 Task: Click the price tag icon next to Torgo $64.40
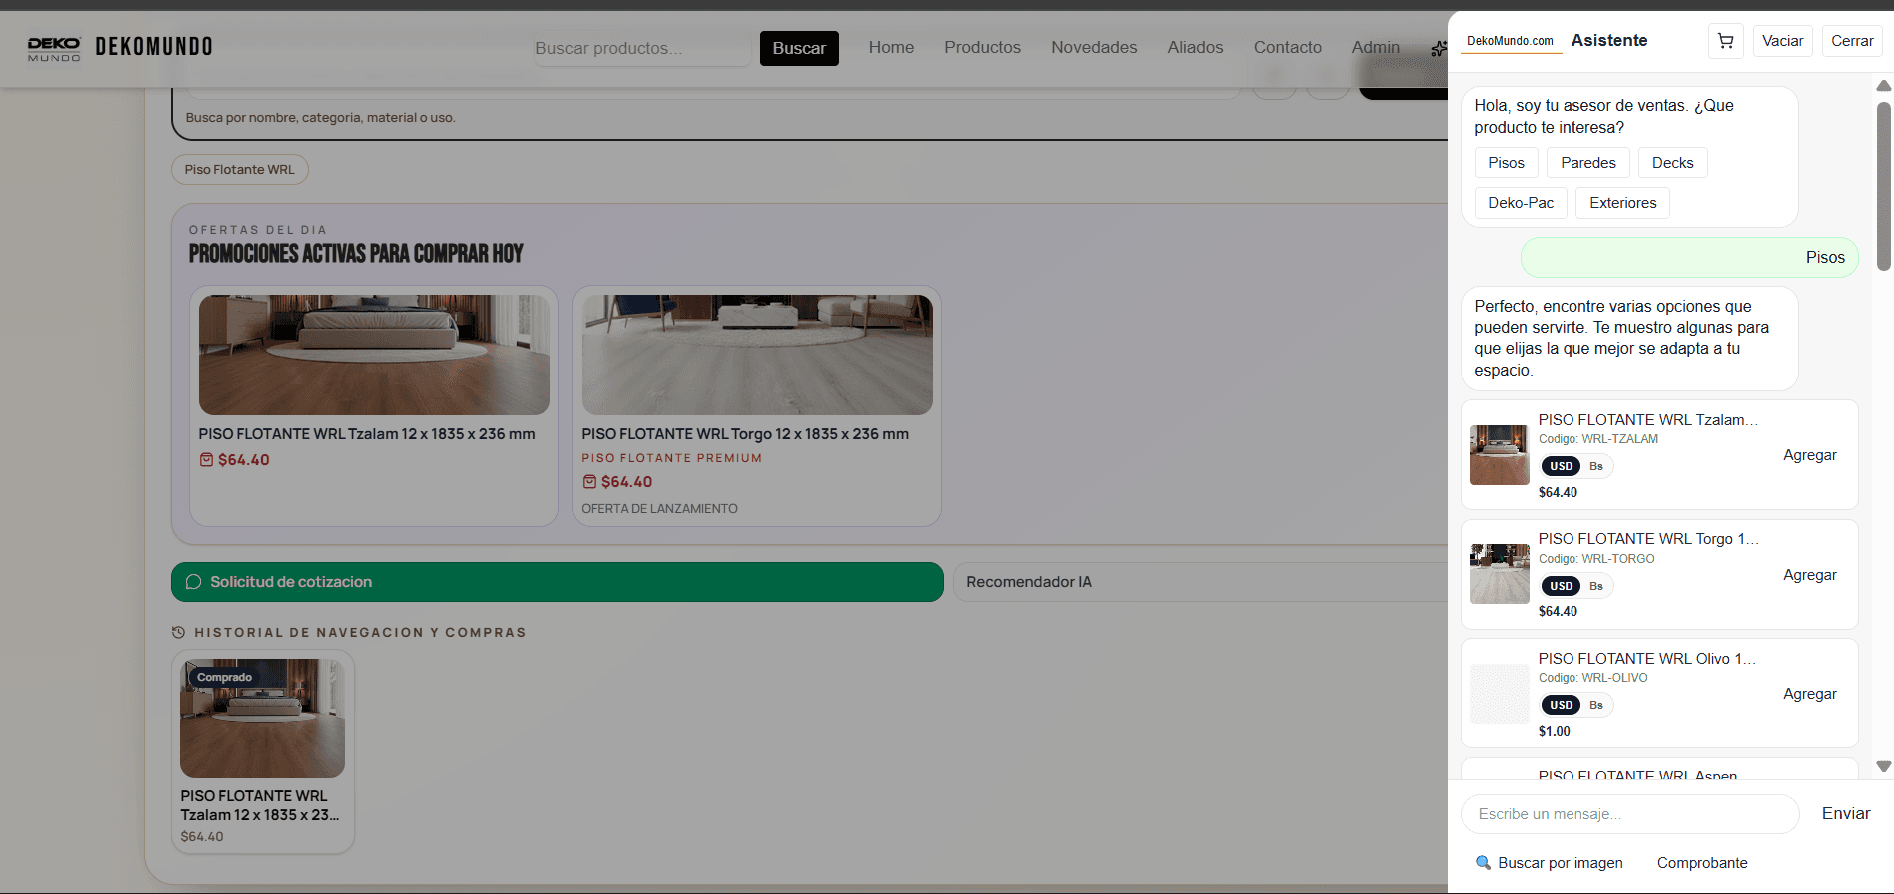point(589,482)
